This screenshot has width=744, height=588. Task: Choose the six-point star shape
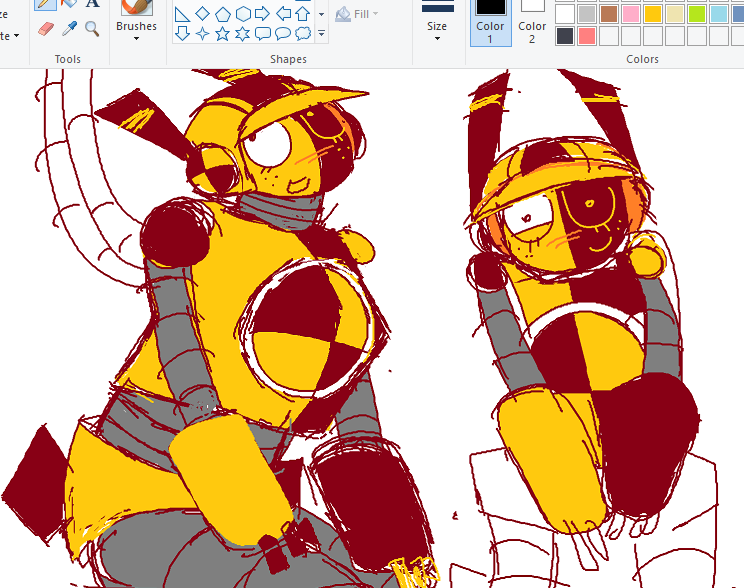pos(242,34)
